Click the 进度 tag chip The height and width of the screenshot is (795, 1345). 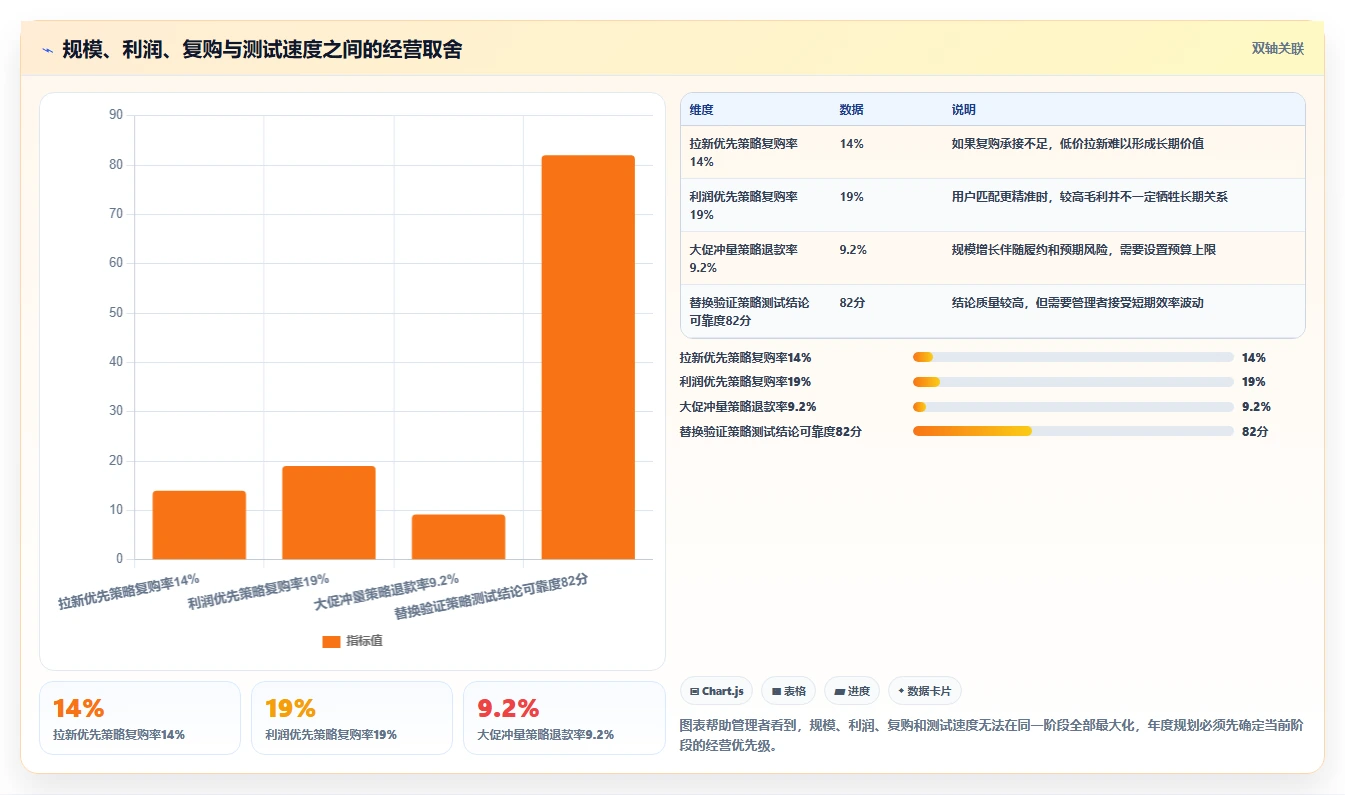852,691
